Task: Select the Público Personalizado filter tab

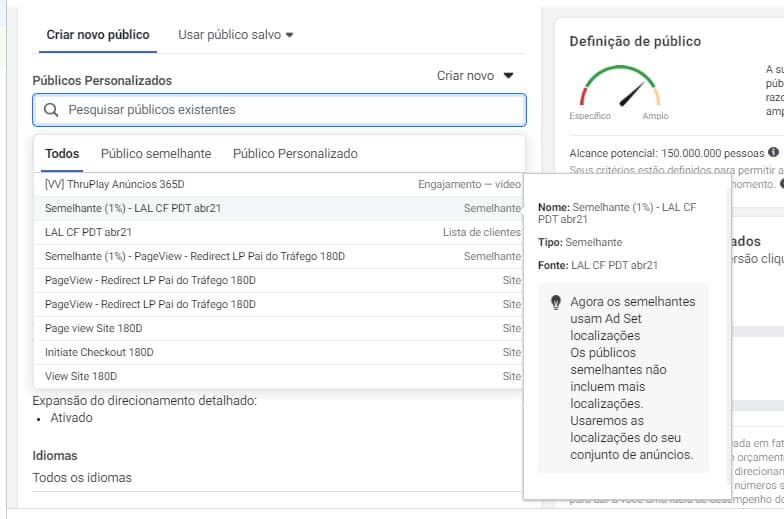Action: (x=295, y=154)
